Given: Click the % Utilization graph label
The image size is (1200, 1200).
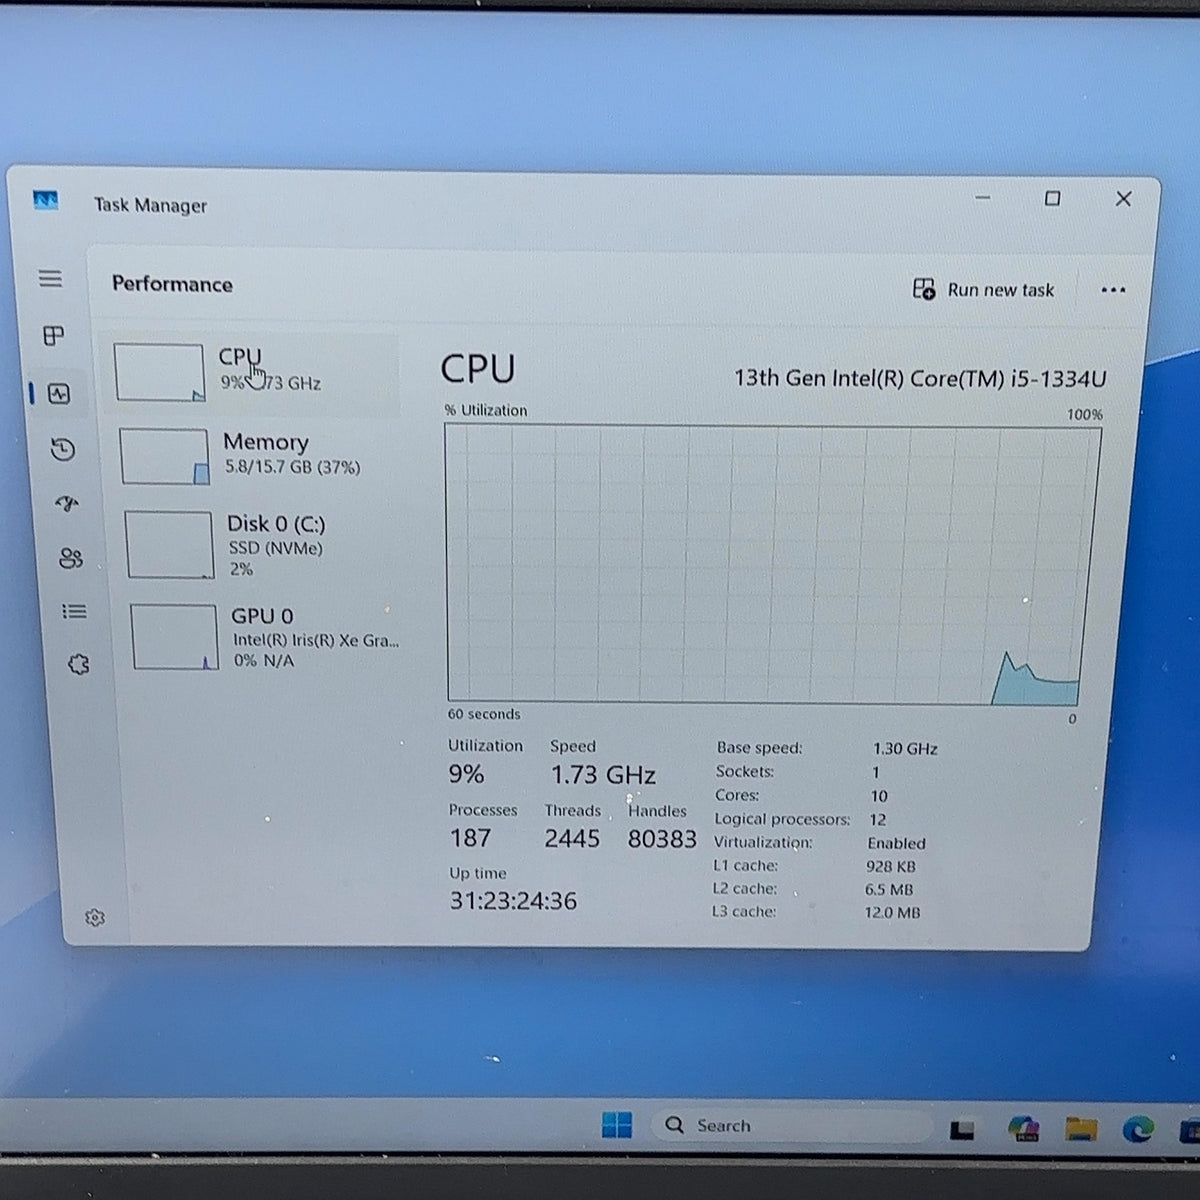Looking at the screenshot, I should [x=486, y=410].
